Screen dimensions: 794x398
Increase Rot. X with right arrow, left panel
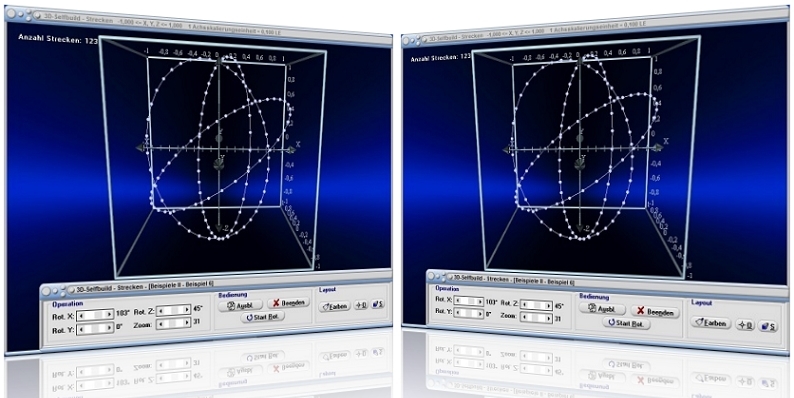click(x=109, y=314)
